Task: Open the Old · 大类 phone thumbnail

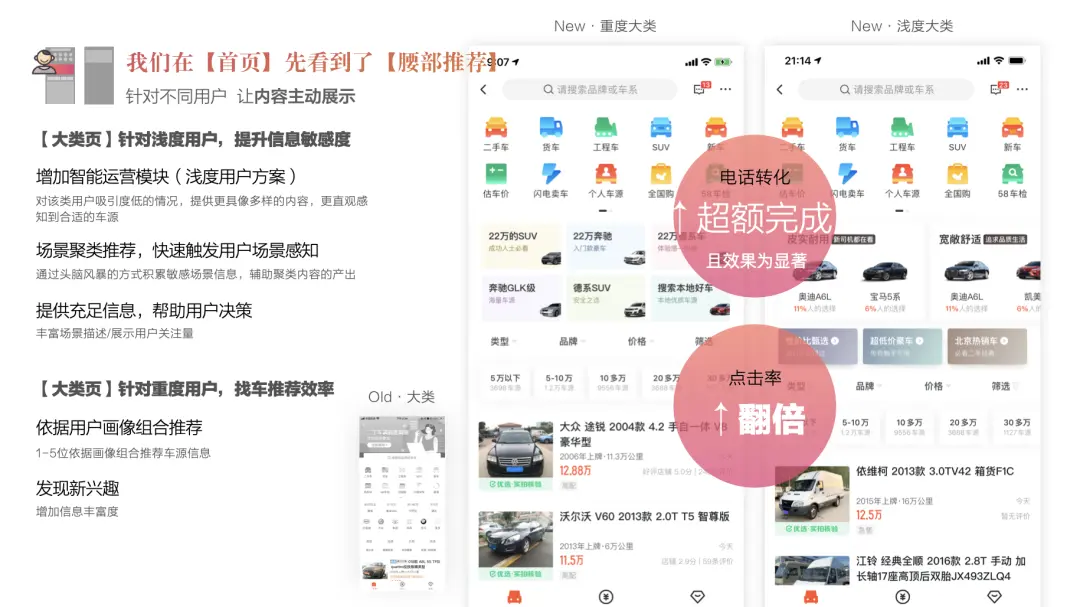Action: 403,503
